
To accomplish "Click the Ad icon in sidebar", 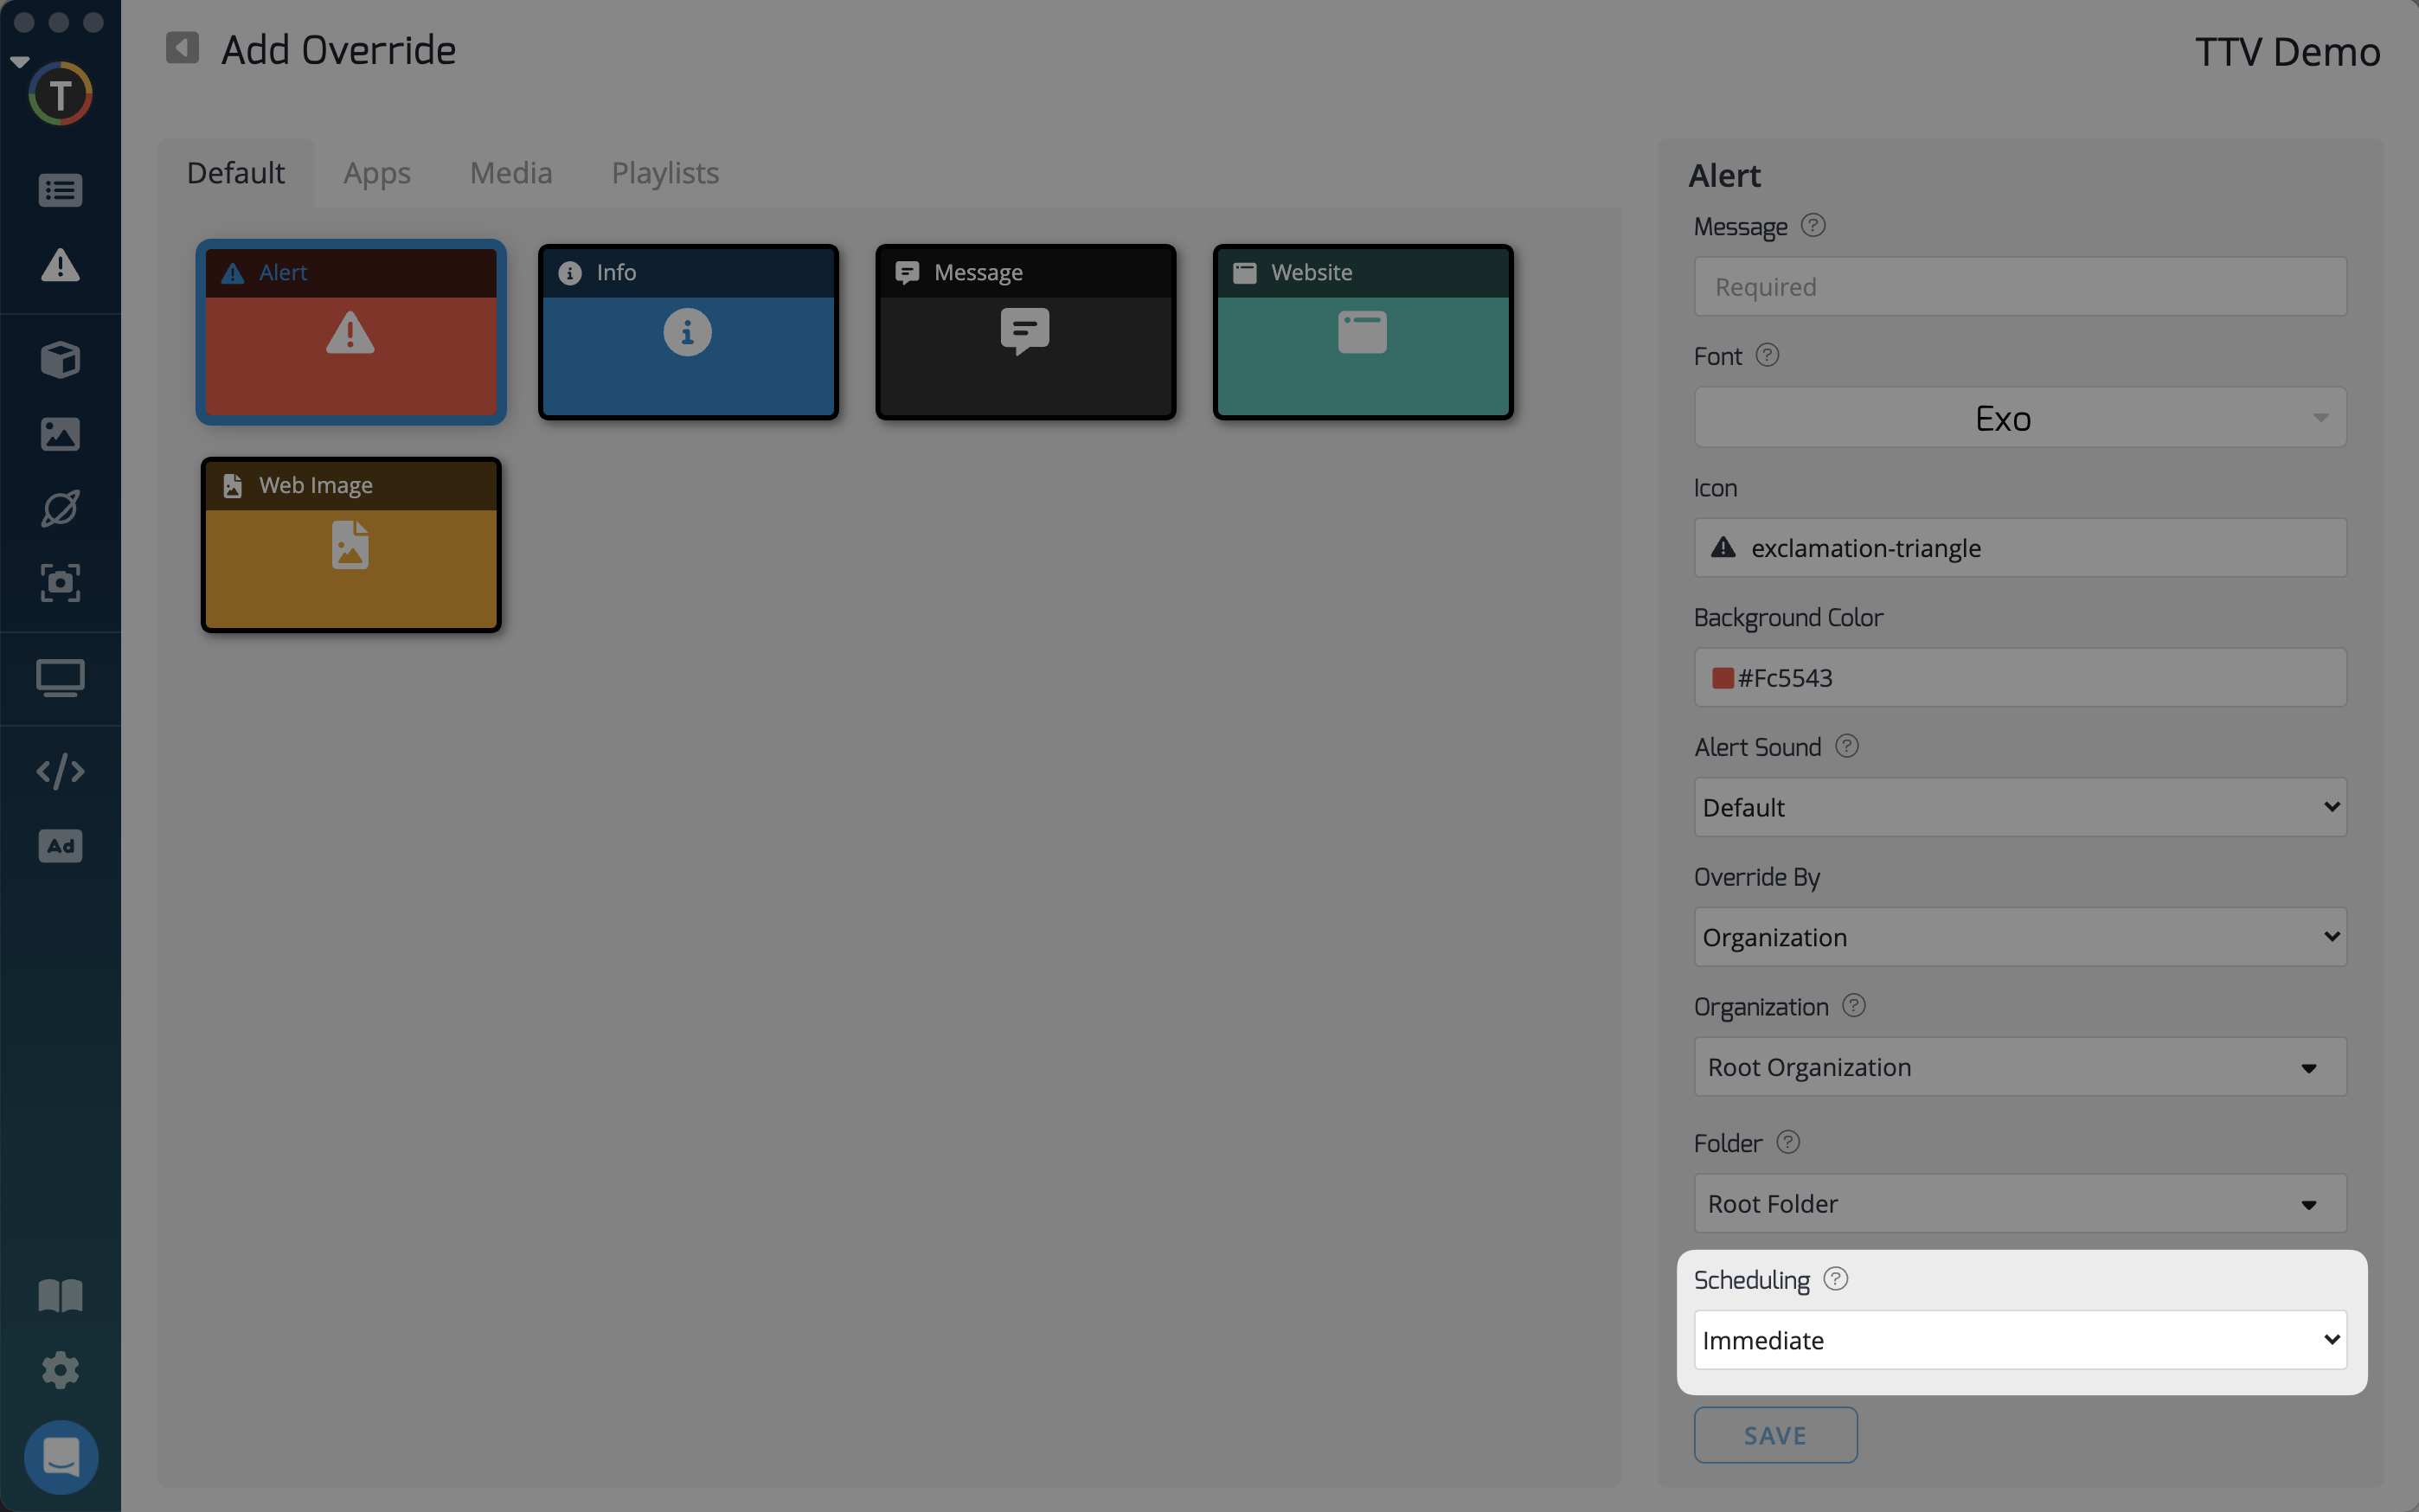I will (x=60, y=846).
